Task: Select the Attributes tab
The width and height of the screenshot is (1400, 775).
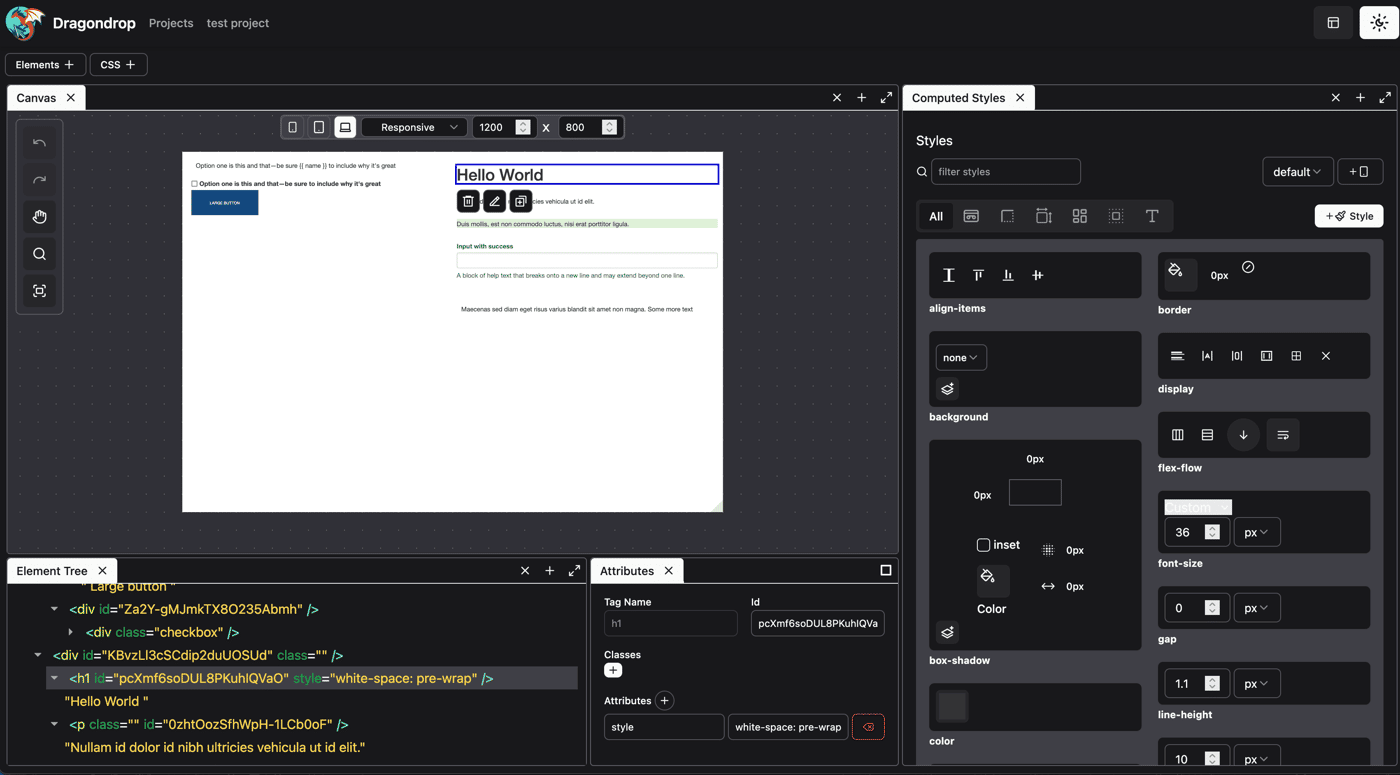Action: point(627,571)
